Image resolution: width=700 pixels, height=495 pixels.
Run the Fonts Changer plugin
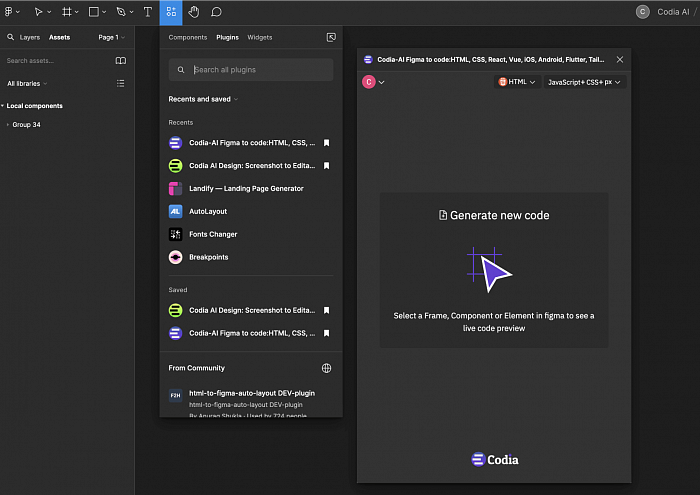203,234
